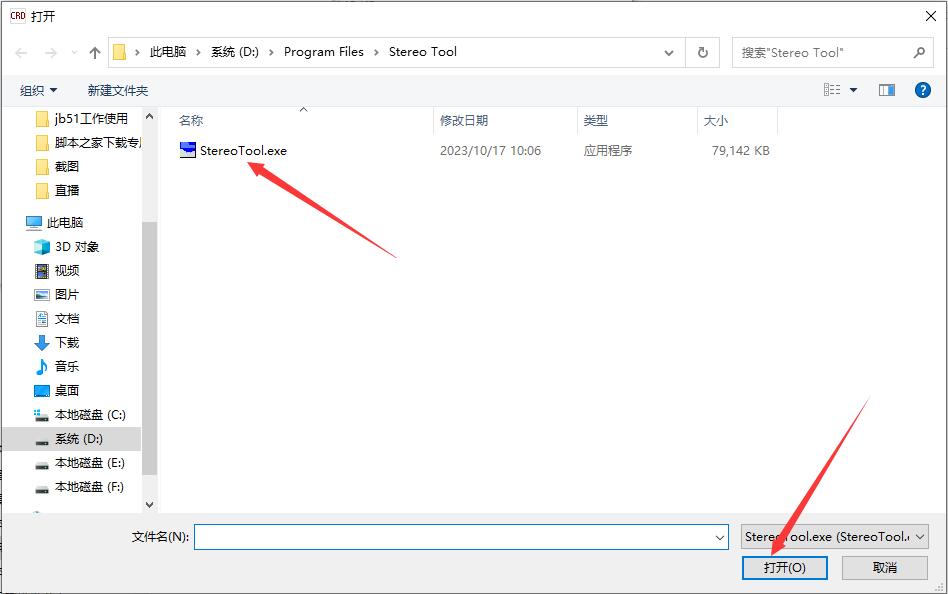Image resolution: width=948 pixels, height=594 pixels.
Task: Sort by the 名称 column header
Action: click(x=191, y=120)
